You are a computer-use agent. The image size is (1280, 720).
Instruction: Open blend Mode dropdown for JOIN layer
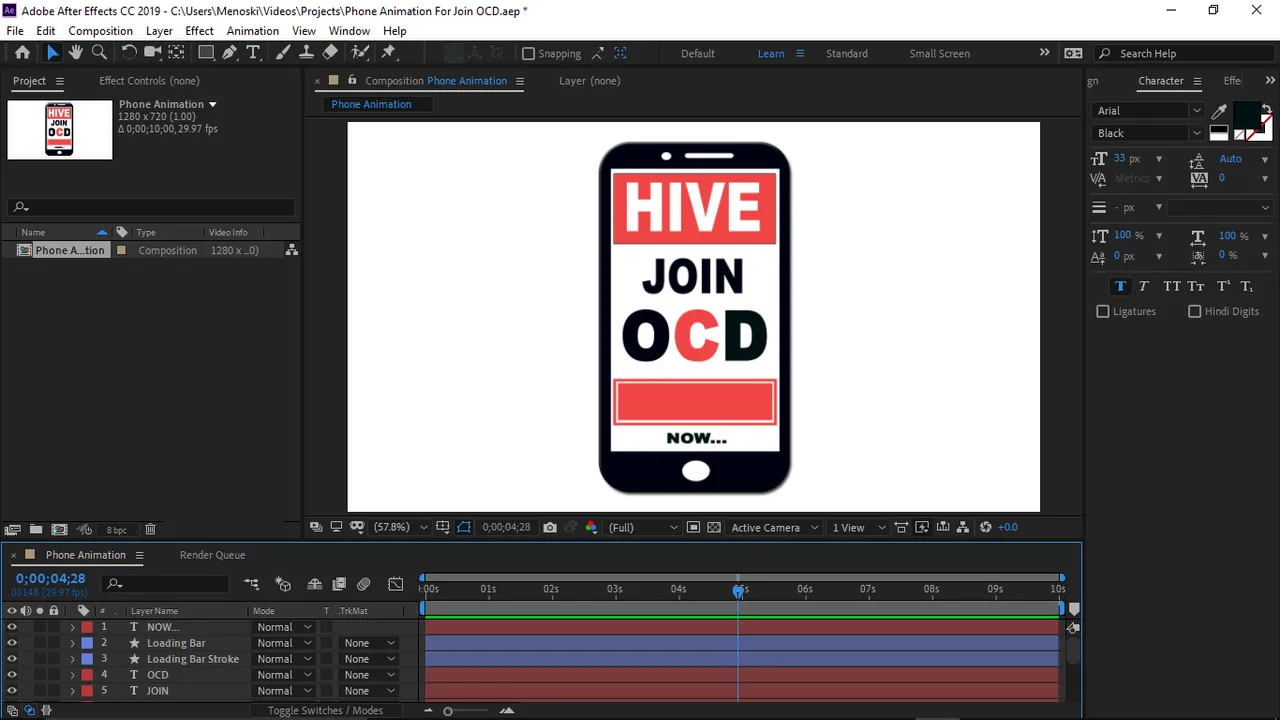[284, 691]
